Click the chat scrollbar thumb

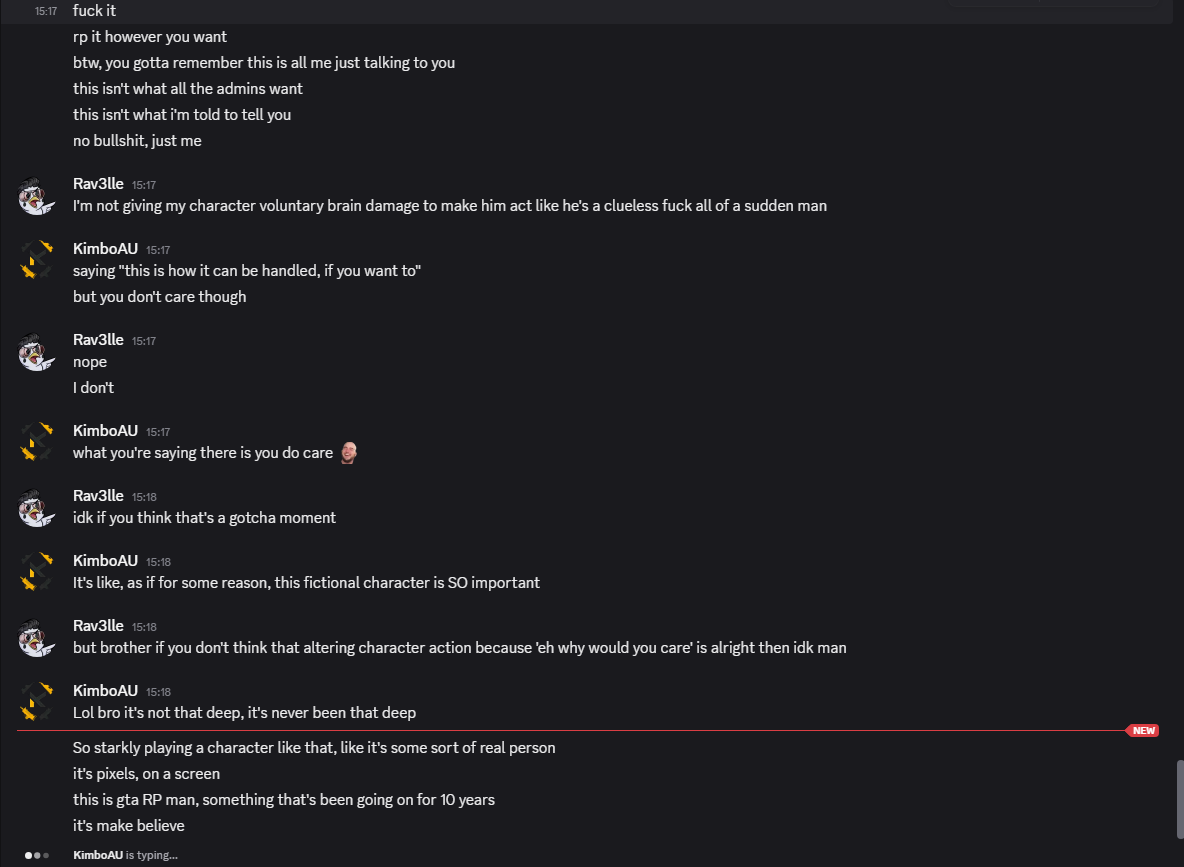(1179, 799)
